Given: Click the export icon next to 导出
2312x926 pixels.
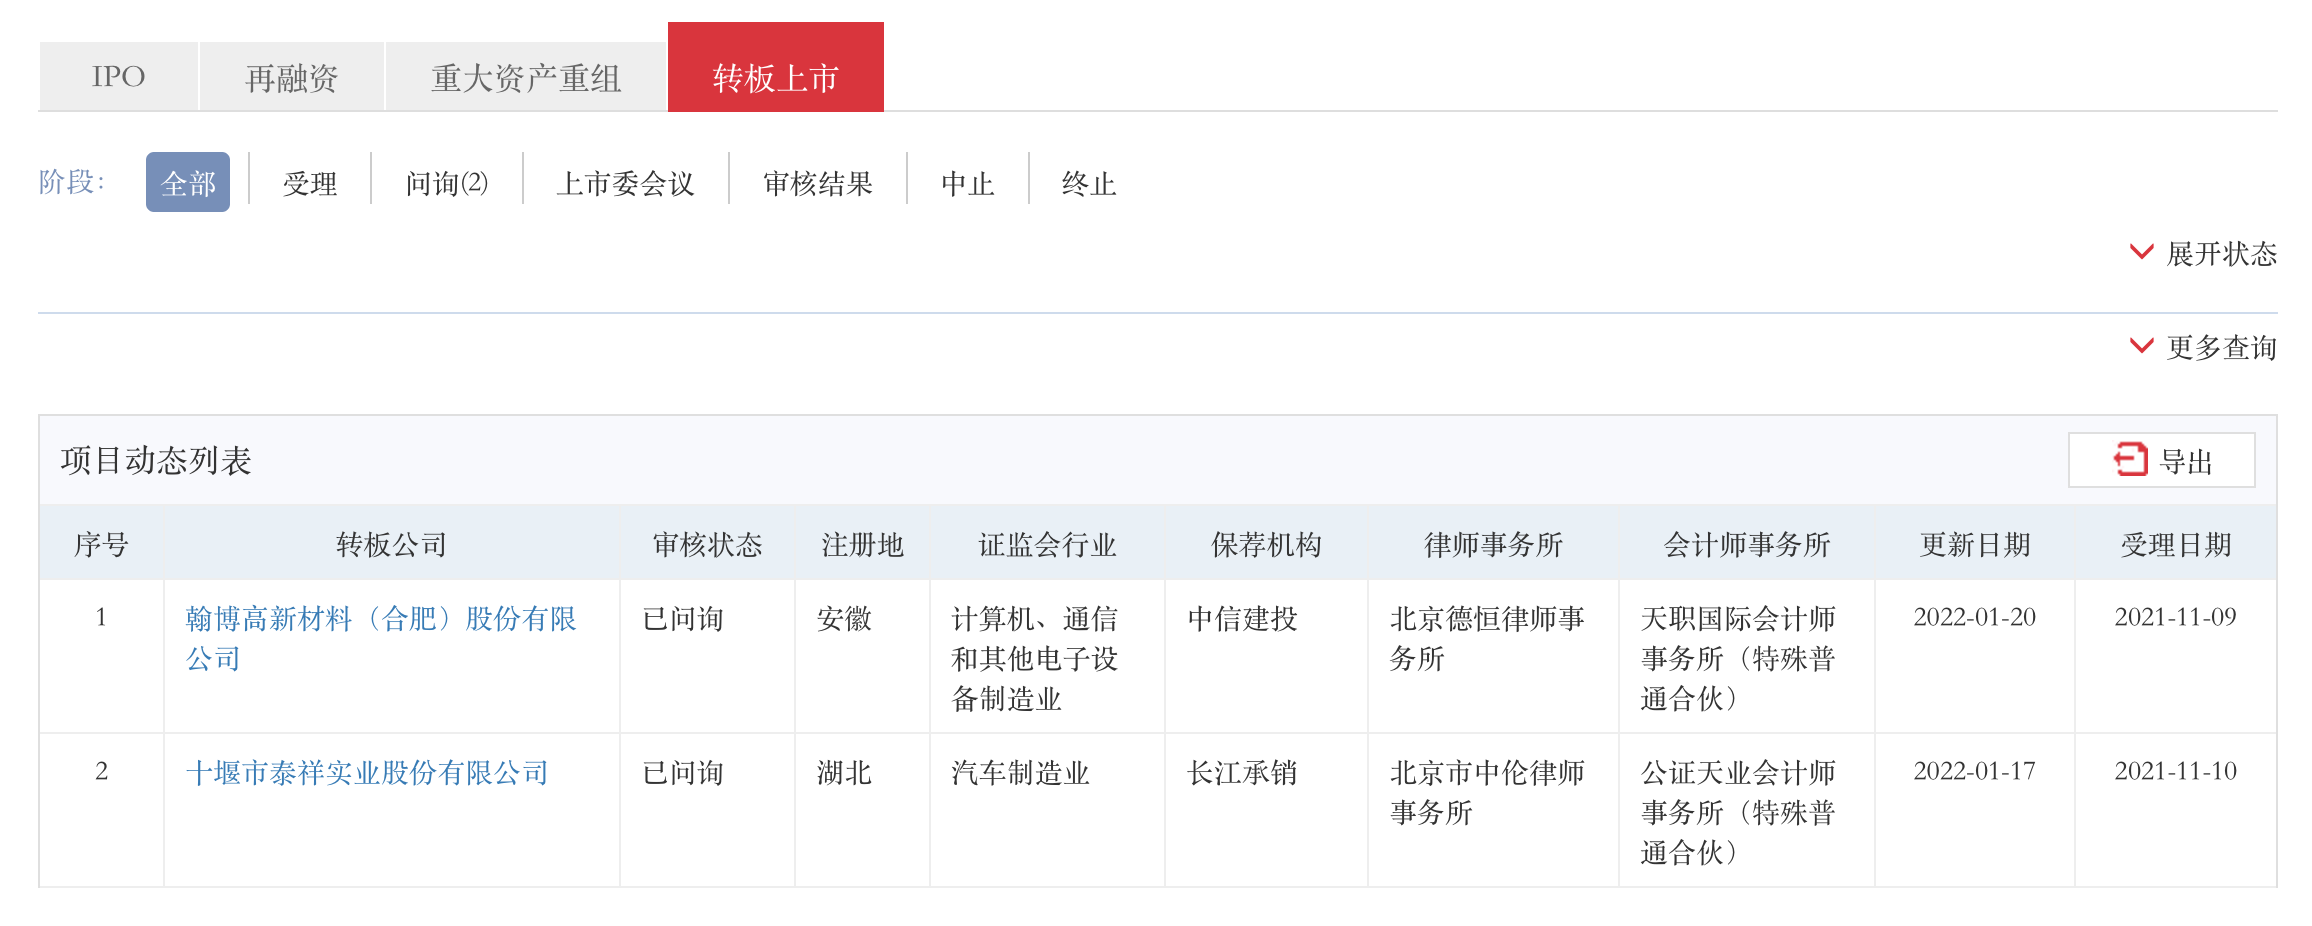Looking at the screenshot, I should pos(2129,460).
